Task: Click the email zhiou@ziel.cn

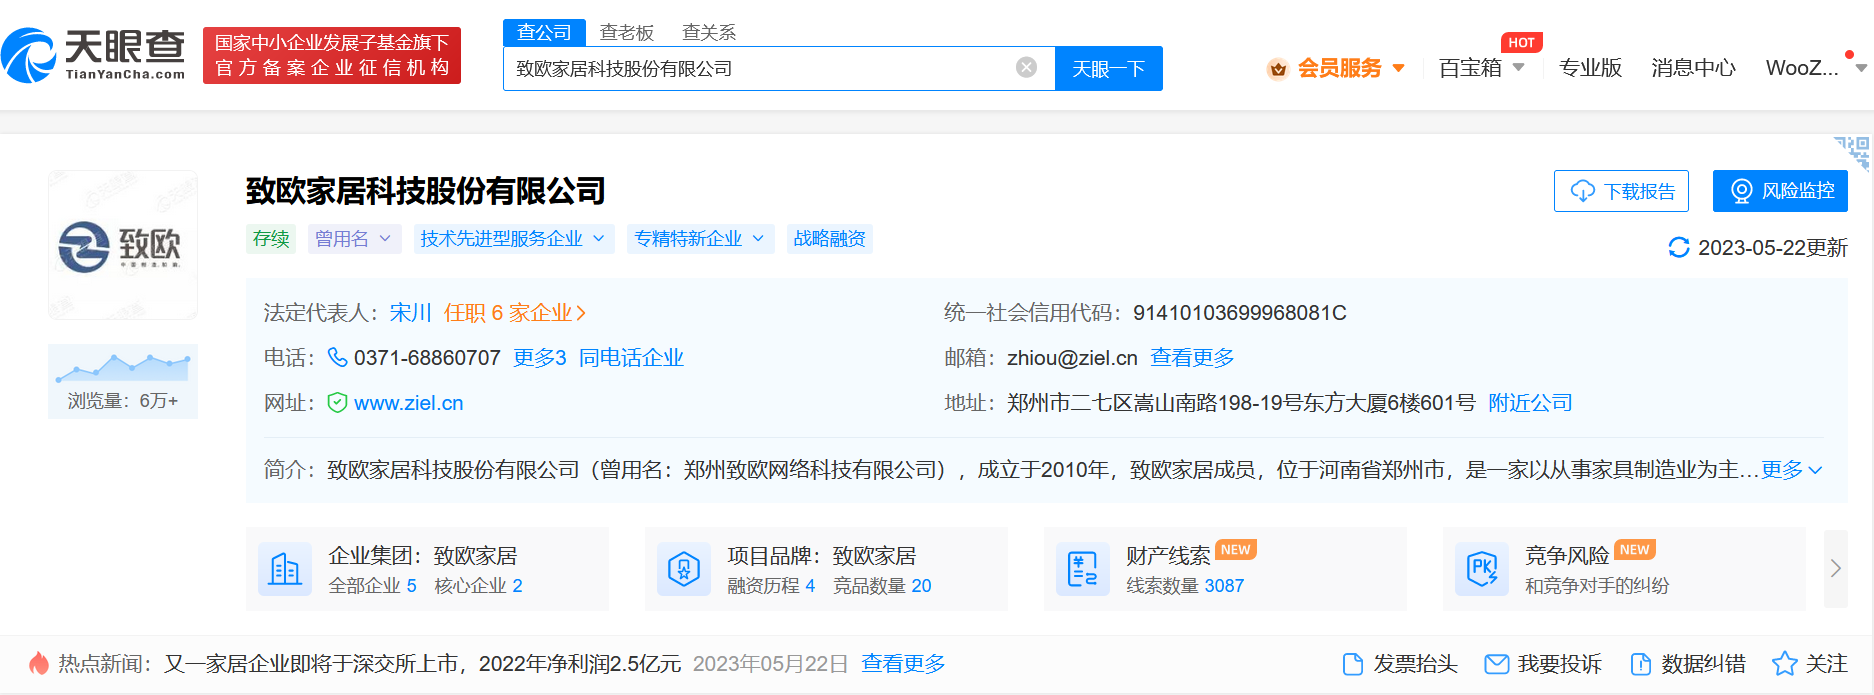Action: point(1072,358)
